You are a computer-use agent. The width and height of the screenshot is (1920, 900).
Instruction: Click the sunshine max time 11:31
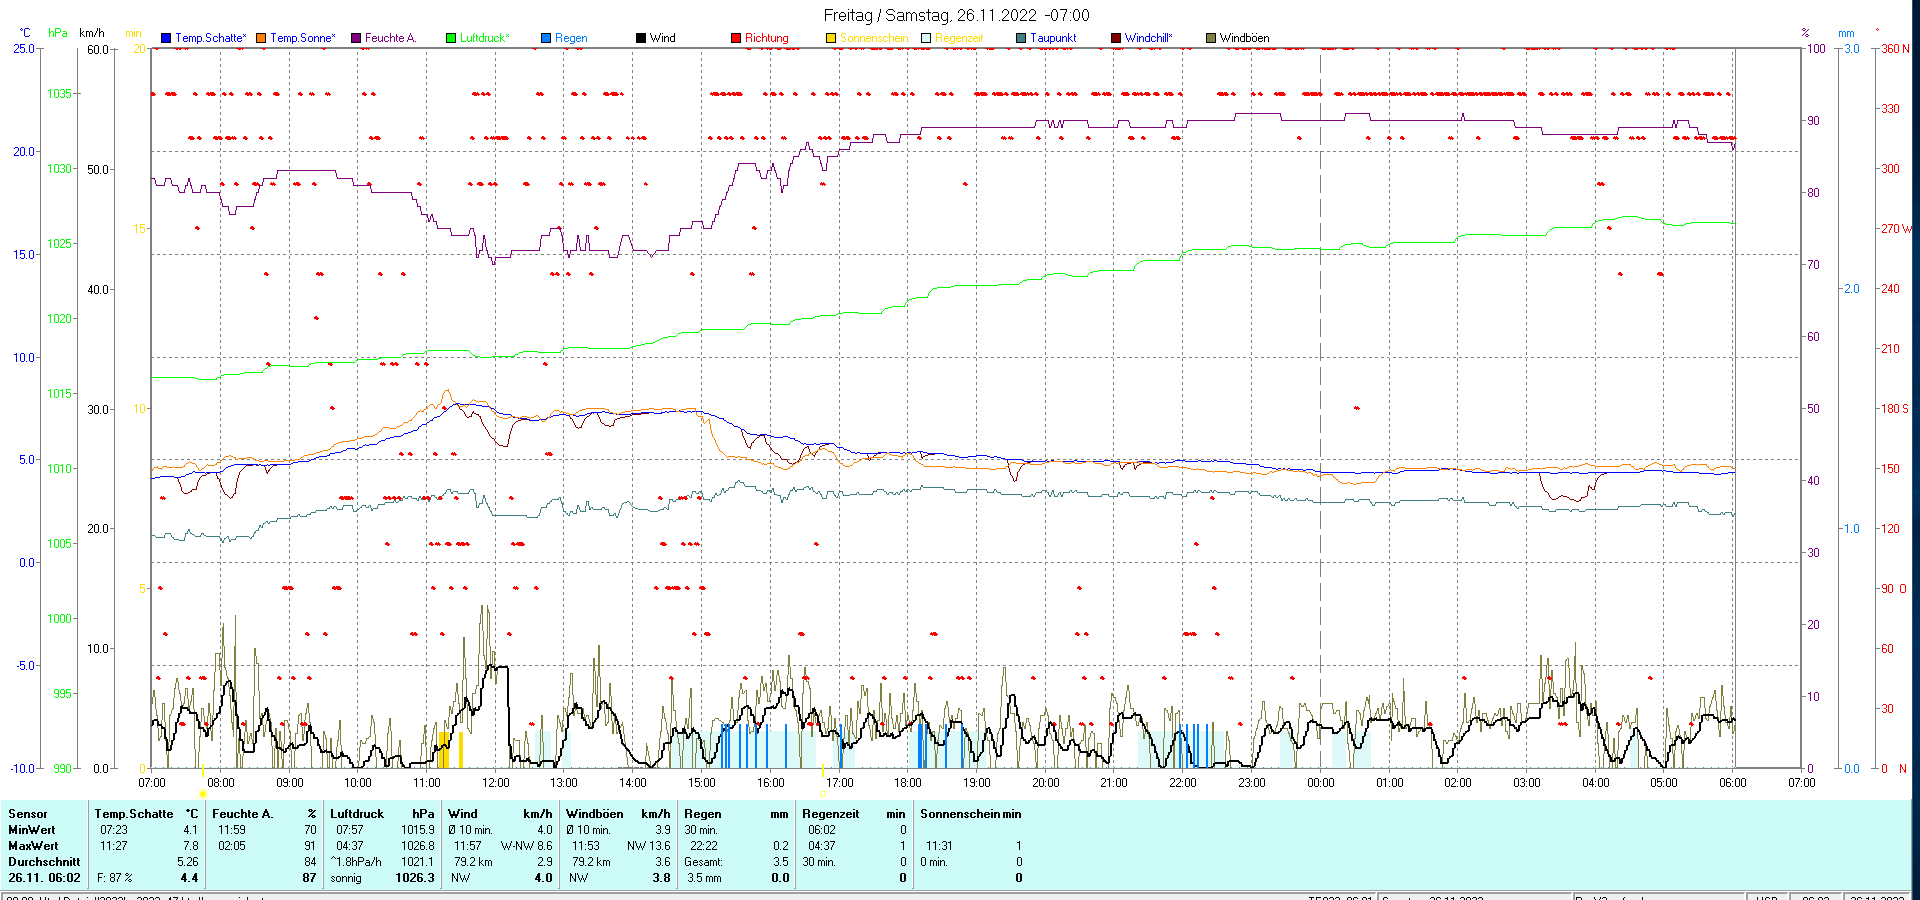(939, 846)
